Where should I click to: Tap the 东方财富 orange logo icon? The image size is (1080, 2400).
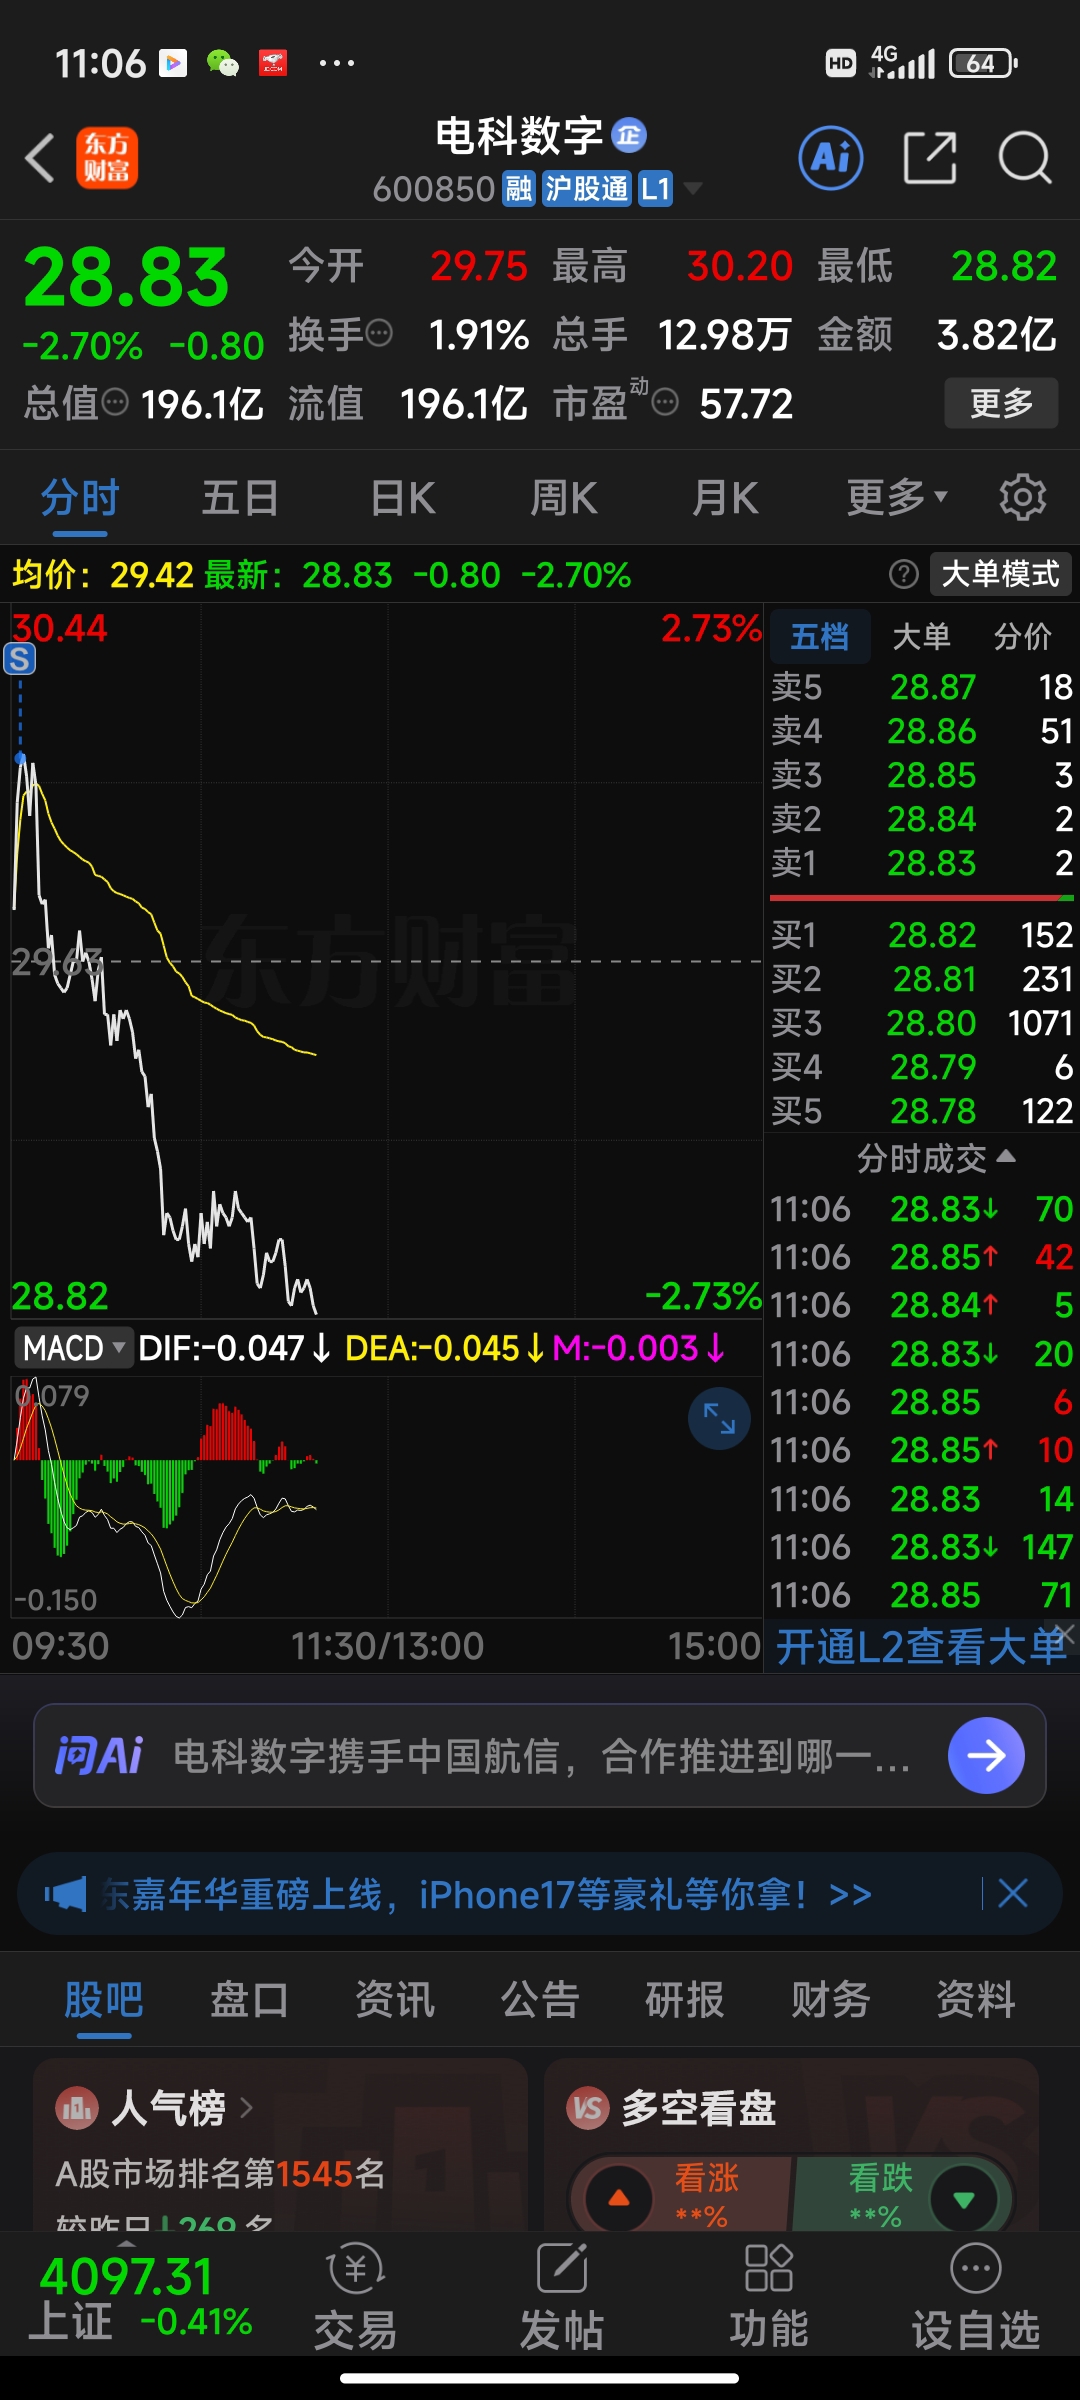107,158
